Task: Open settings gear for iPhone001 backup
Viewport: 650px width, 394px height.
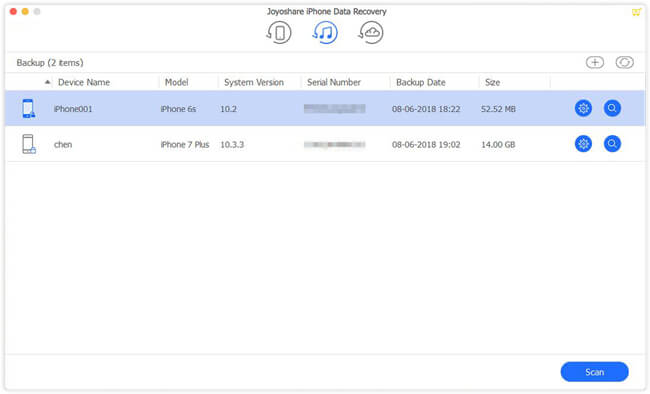Action: pos(583,108)
